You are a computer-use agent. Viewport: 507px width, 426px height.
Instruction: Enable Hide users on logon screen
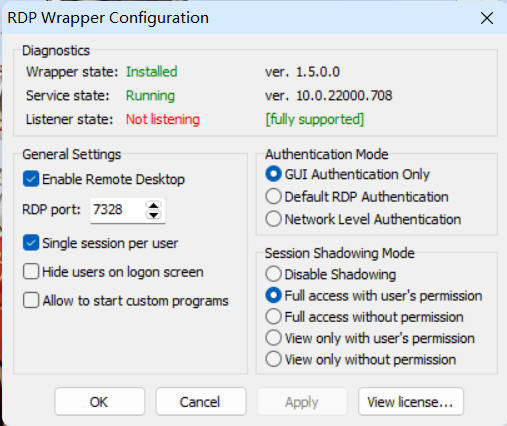coord(31,271)
